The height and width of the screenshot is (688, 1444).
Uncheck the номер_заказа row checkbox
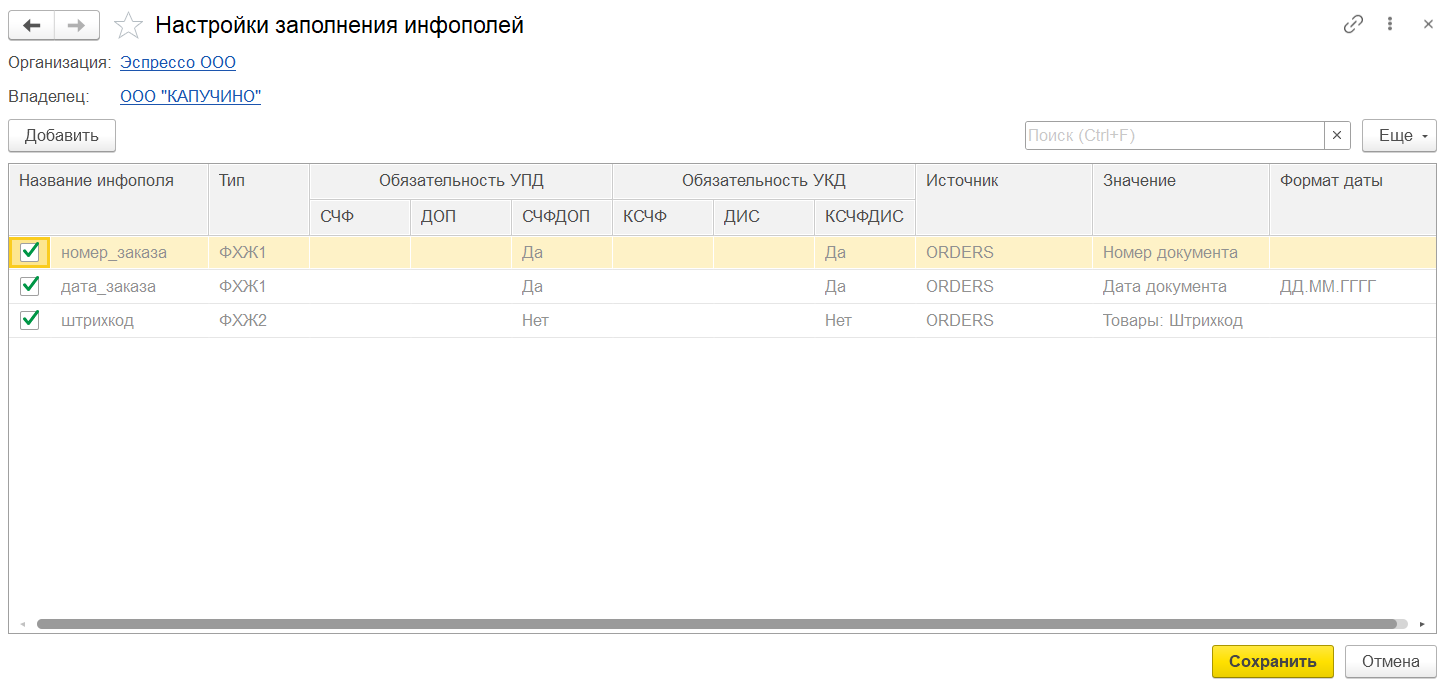(x=30, y=252)
